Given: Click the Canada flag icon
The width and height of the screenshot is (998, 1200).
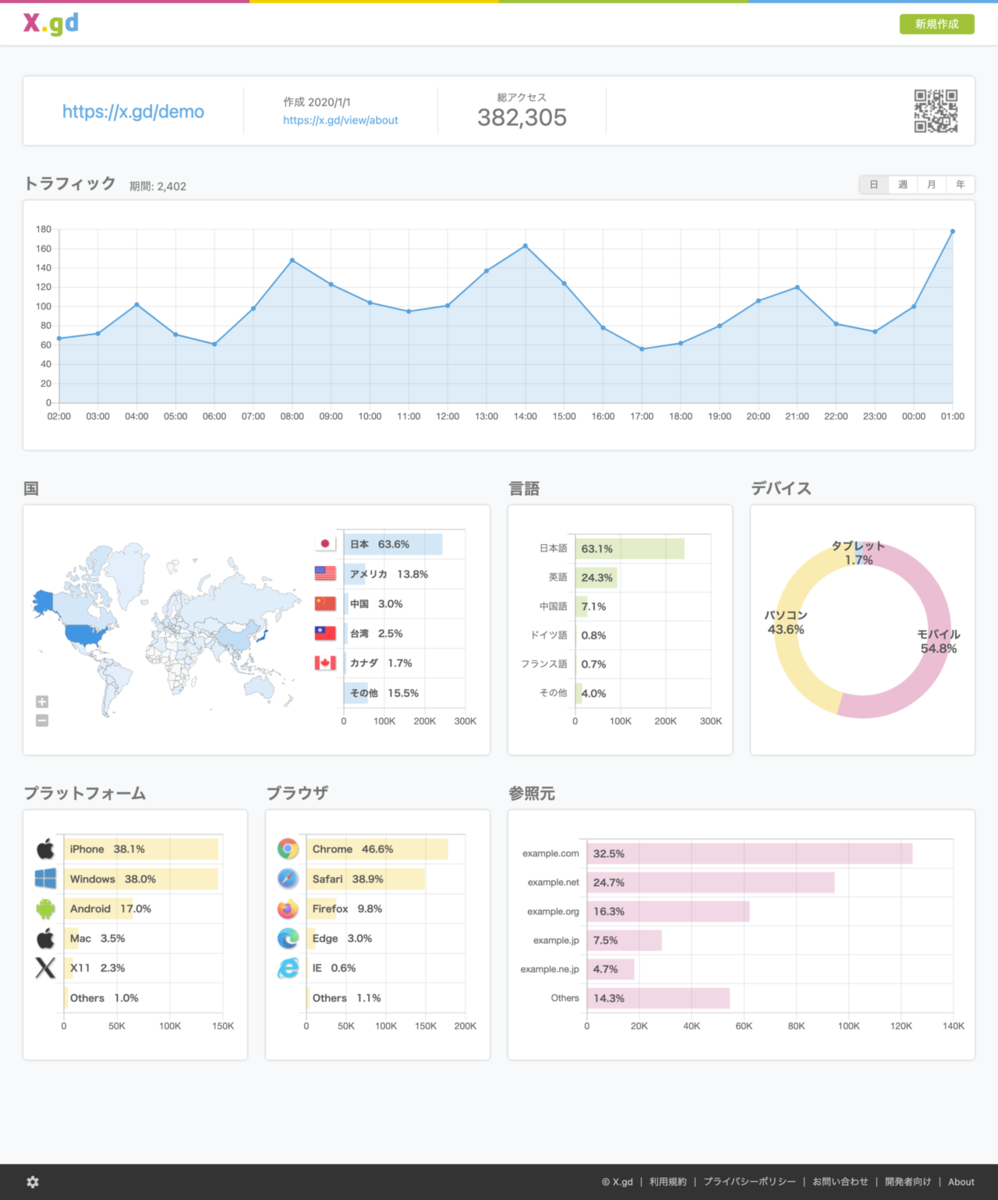Looking at the screenshot, I should pos(325,663).
